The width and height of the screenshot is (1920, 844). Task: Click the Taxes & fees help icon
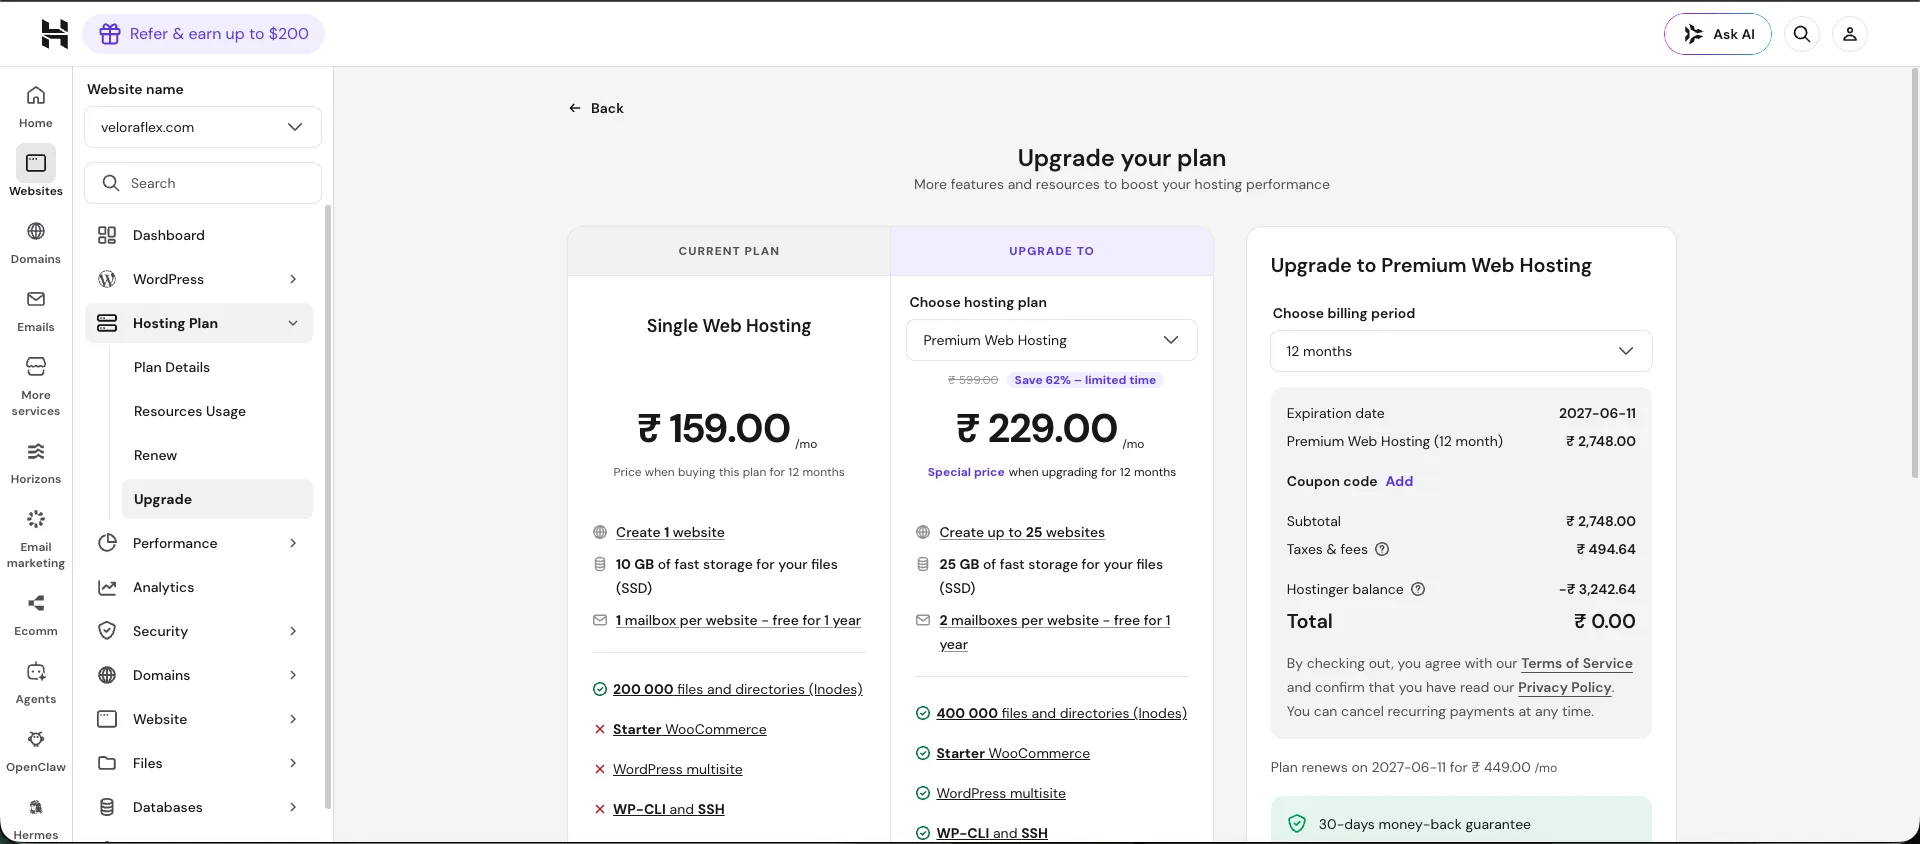click(x=1382, y=549)
